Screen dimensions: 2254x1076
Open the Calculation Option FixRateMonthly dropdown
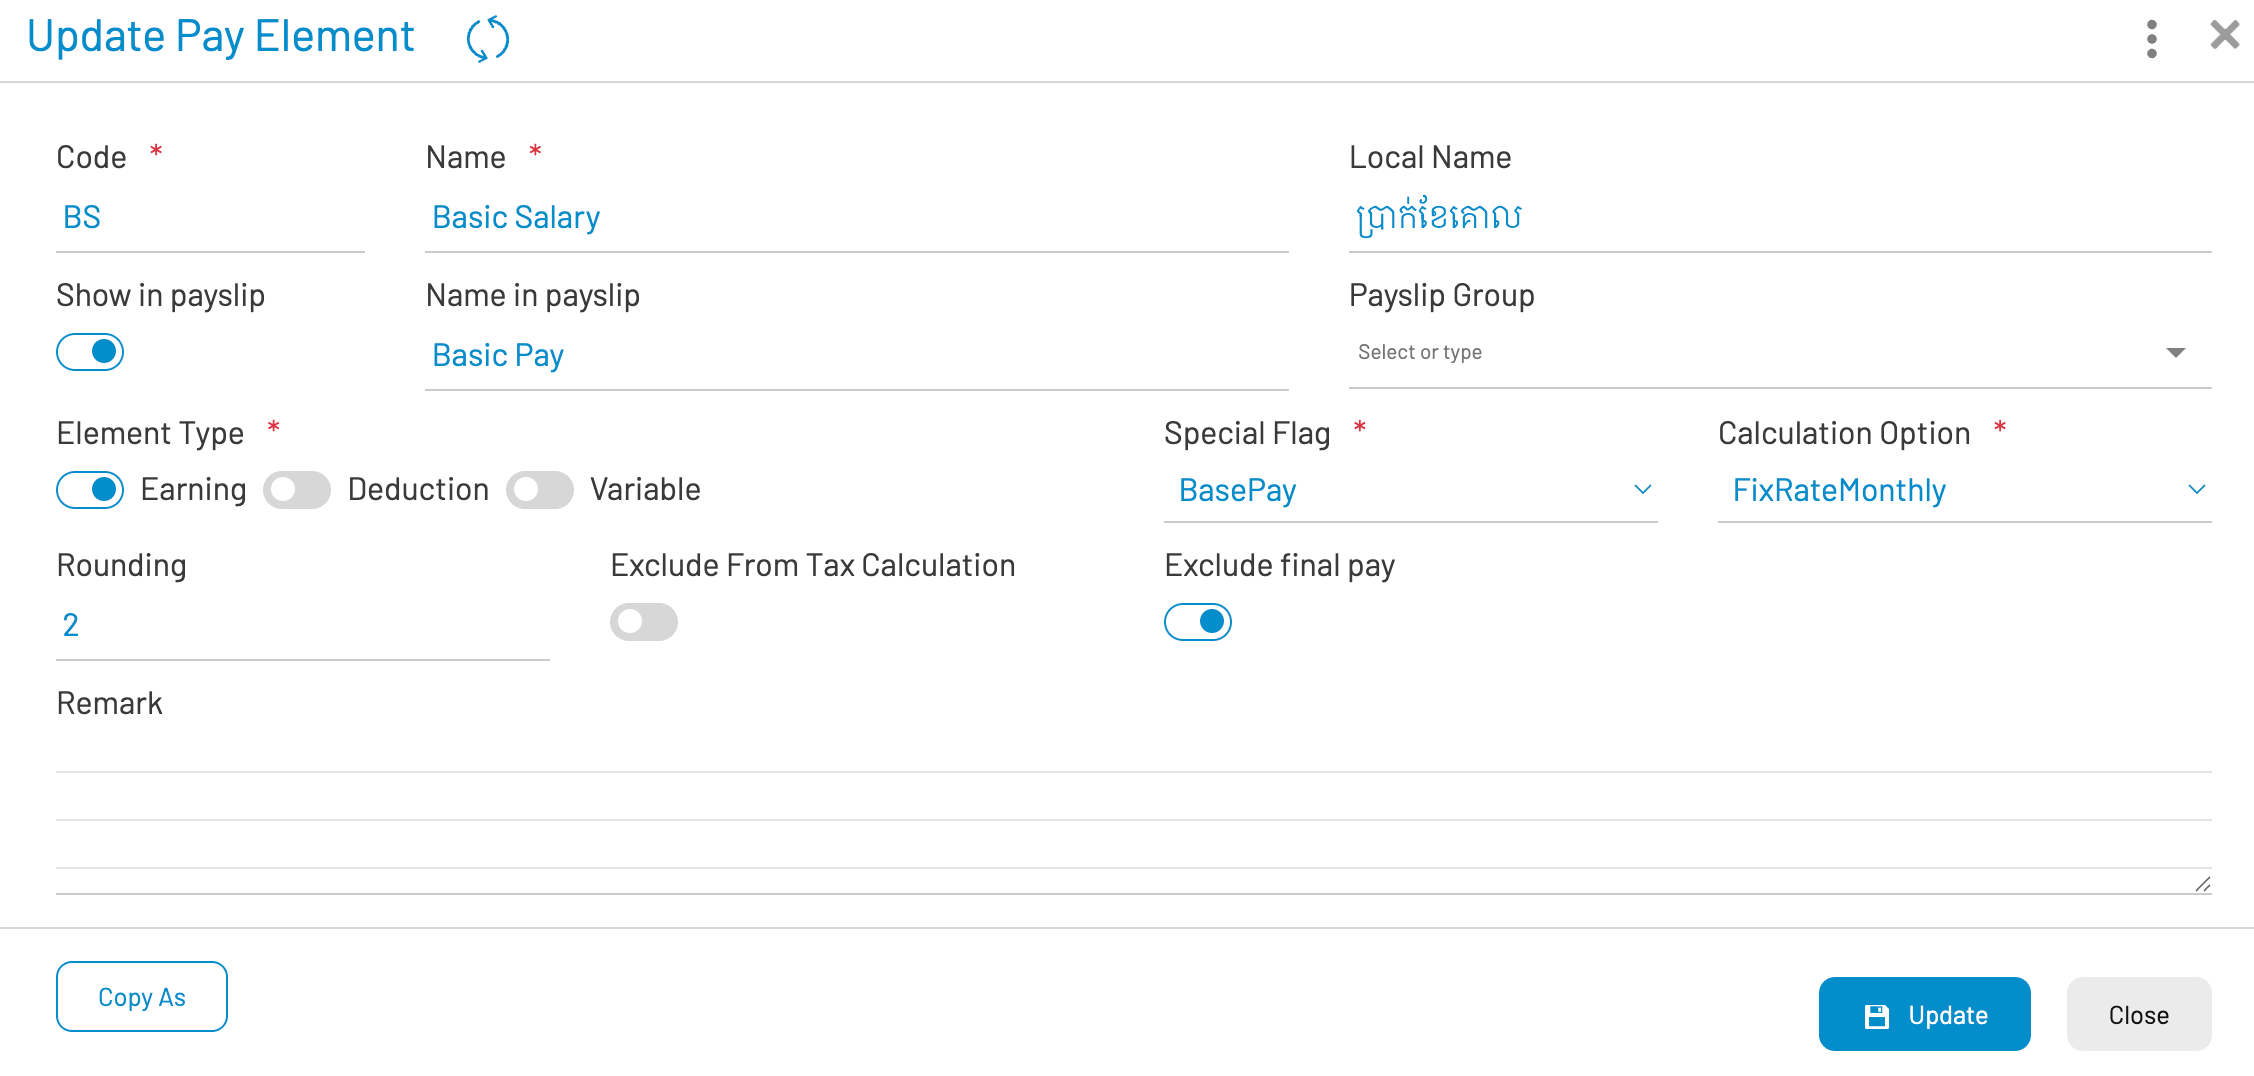(1964, 490)
